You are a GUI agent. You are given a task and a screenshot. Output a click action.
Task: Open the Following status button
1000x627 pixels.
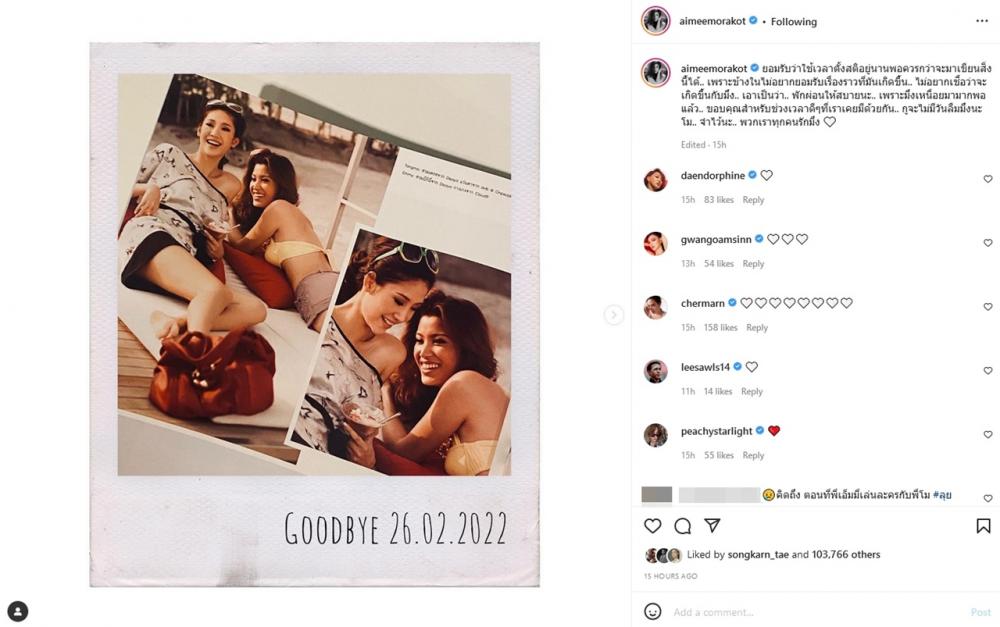(x=793, y=22)
